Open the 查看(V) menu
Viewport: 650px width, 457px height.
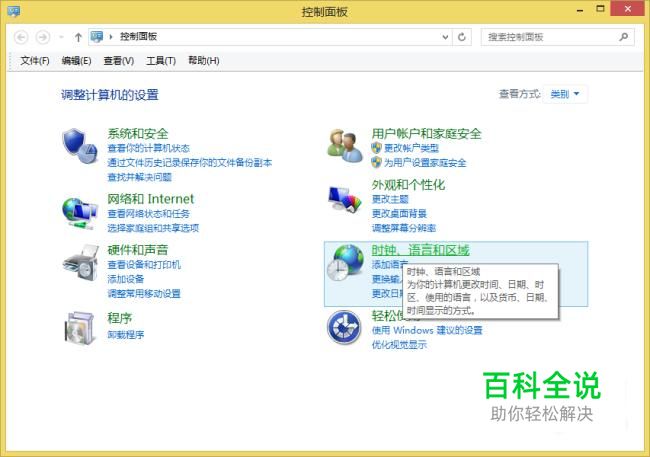[x=119, y=61]
